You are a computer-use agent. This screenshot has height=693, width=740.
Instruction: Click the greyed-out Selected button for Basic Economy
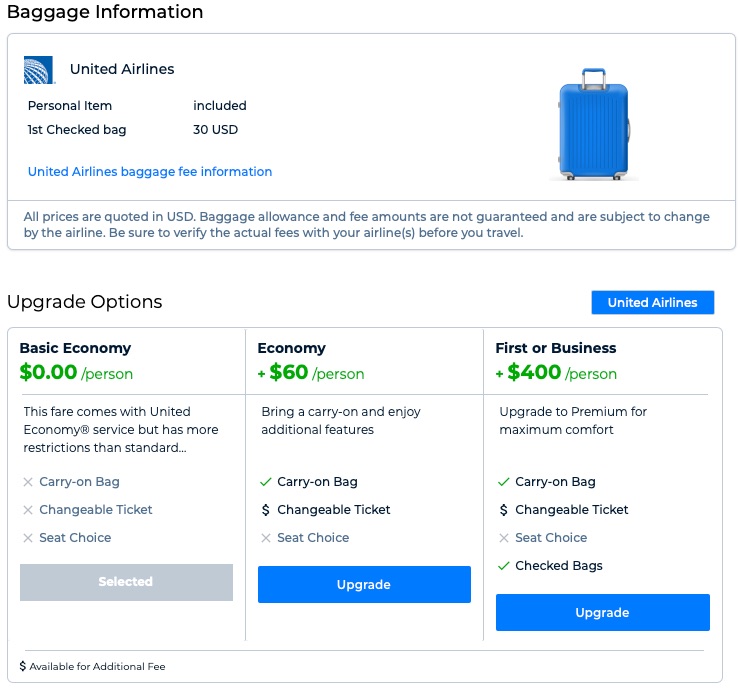coord(126,582)
